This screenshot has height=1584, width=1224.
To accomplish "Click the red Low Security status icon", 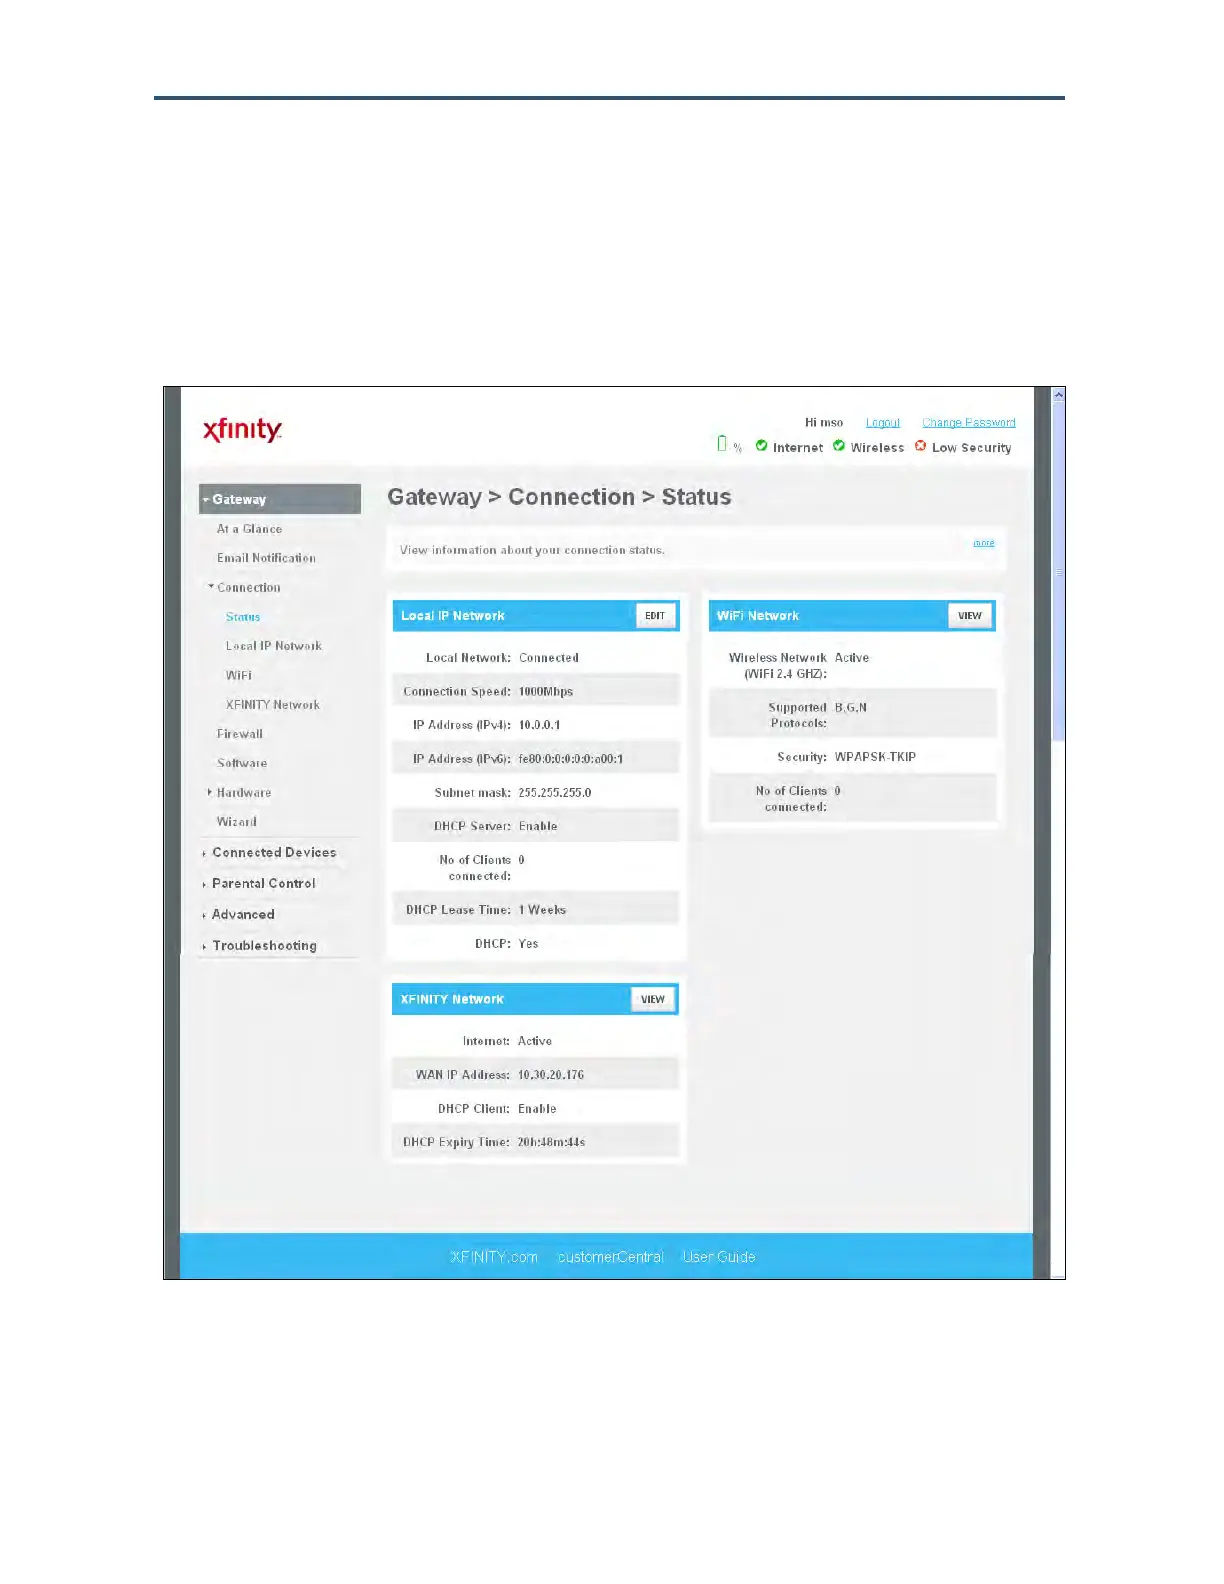I will point(920,446).
